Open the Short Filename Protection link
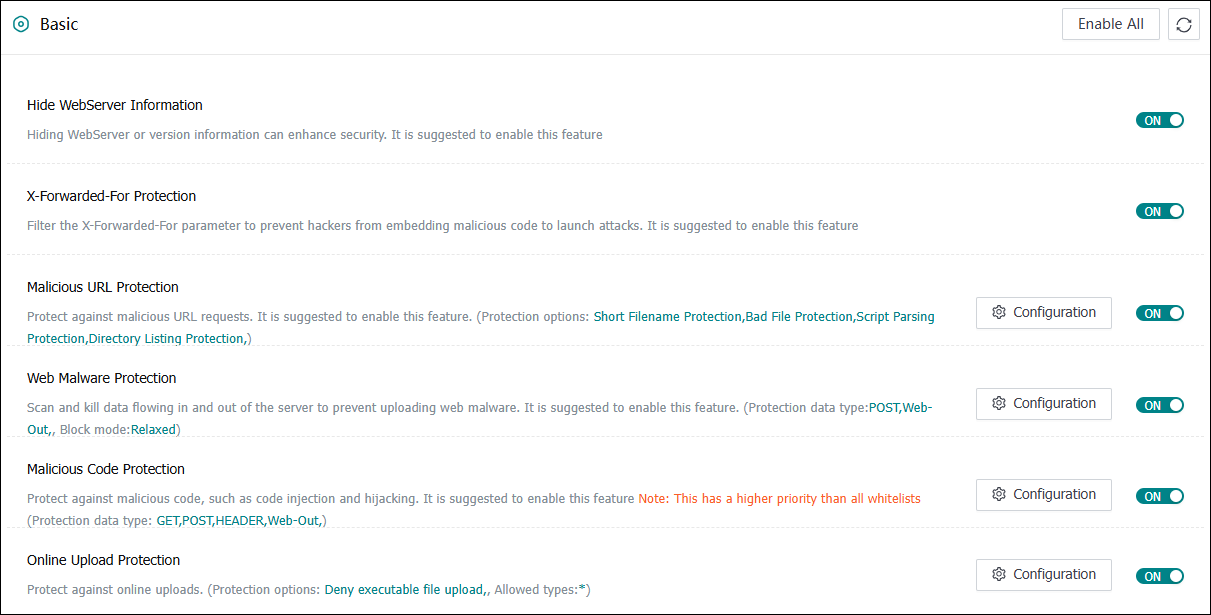 pos(667,317)
